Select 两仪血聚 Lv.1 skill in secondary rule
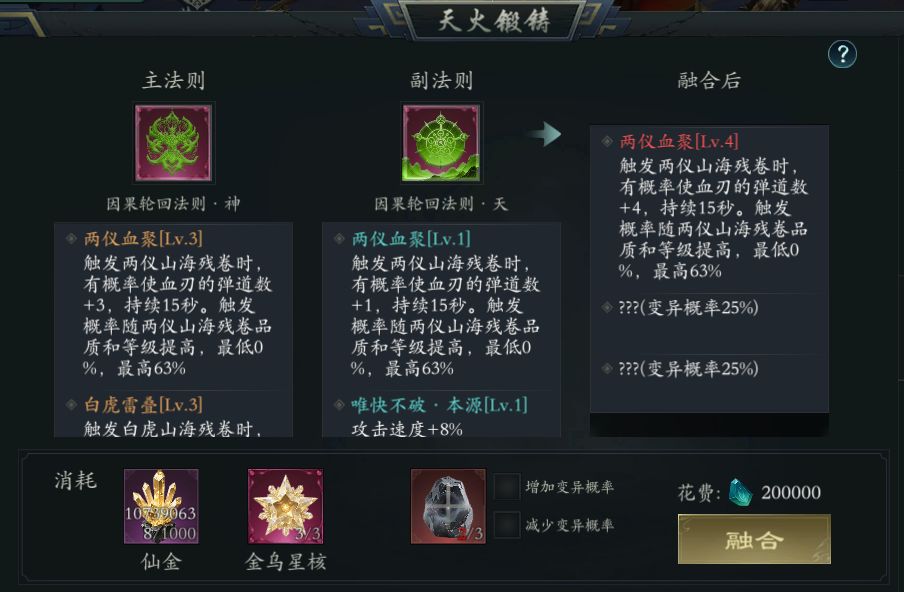 [411, 239]
